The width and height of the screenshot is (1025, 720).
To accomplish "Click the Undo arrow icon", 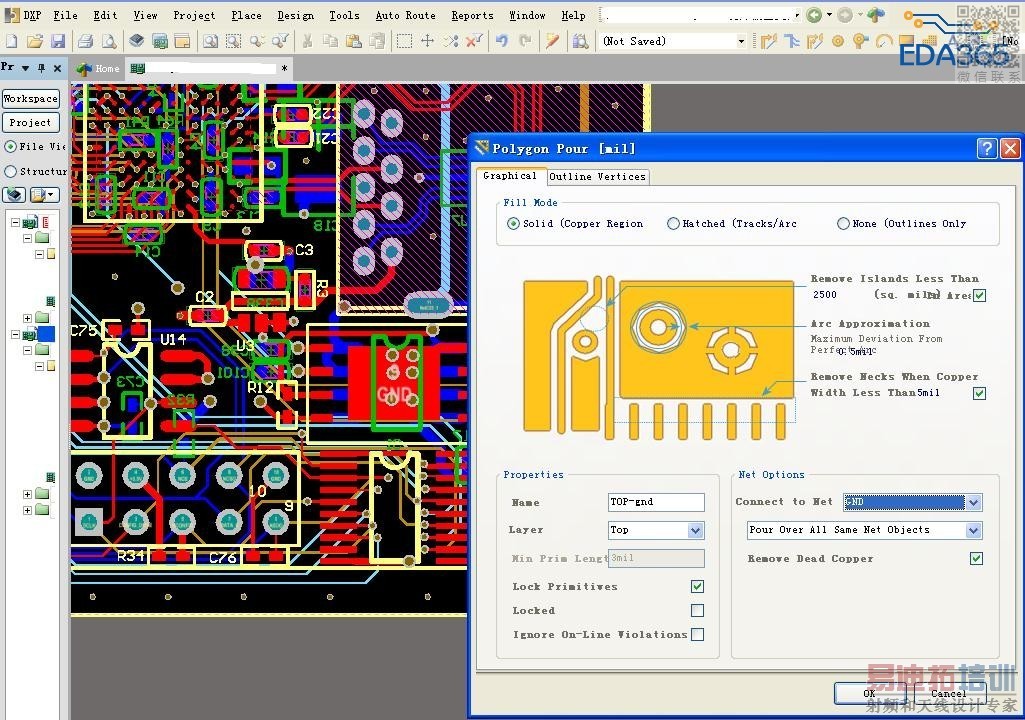I will 501,41.
